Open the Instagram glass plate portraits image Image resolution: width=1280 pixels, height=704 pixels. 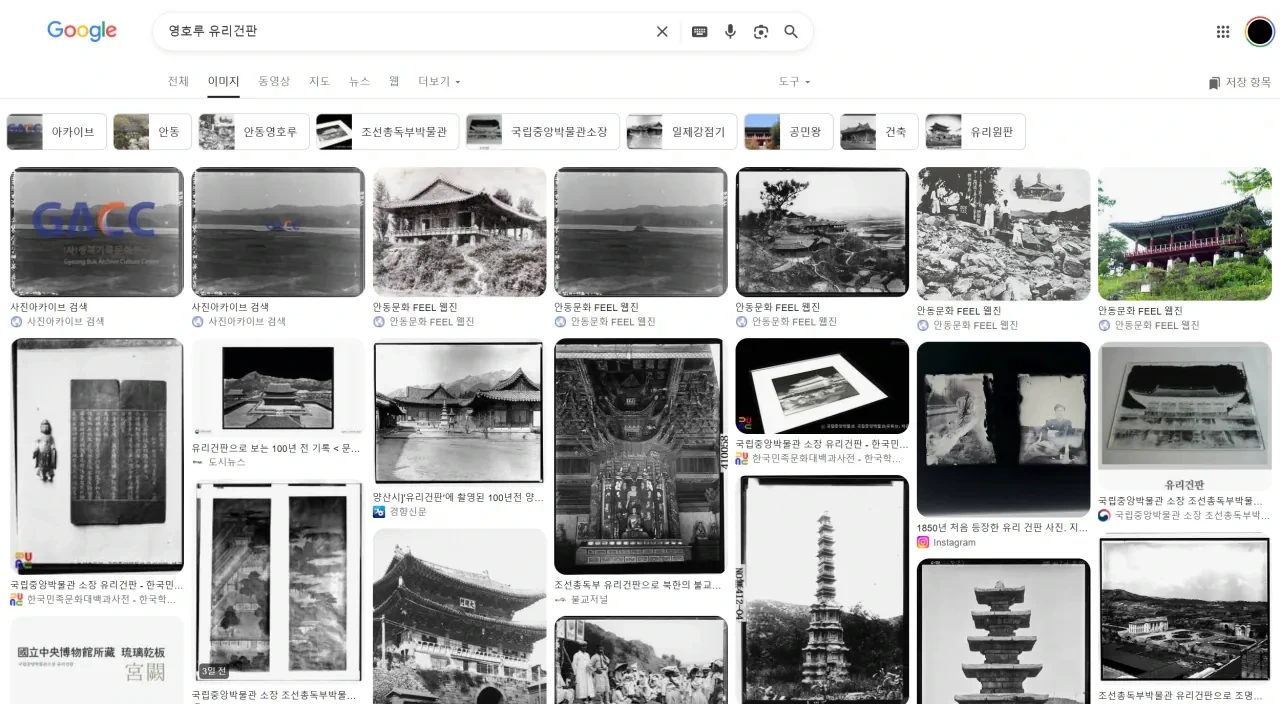pos(1003,429)
